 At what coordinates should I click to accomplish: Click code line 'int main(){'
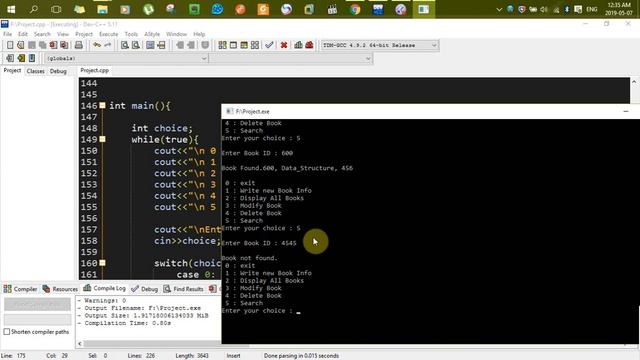(x=140, y=106)
